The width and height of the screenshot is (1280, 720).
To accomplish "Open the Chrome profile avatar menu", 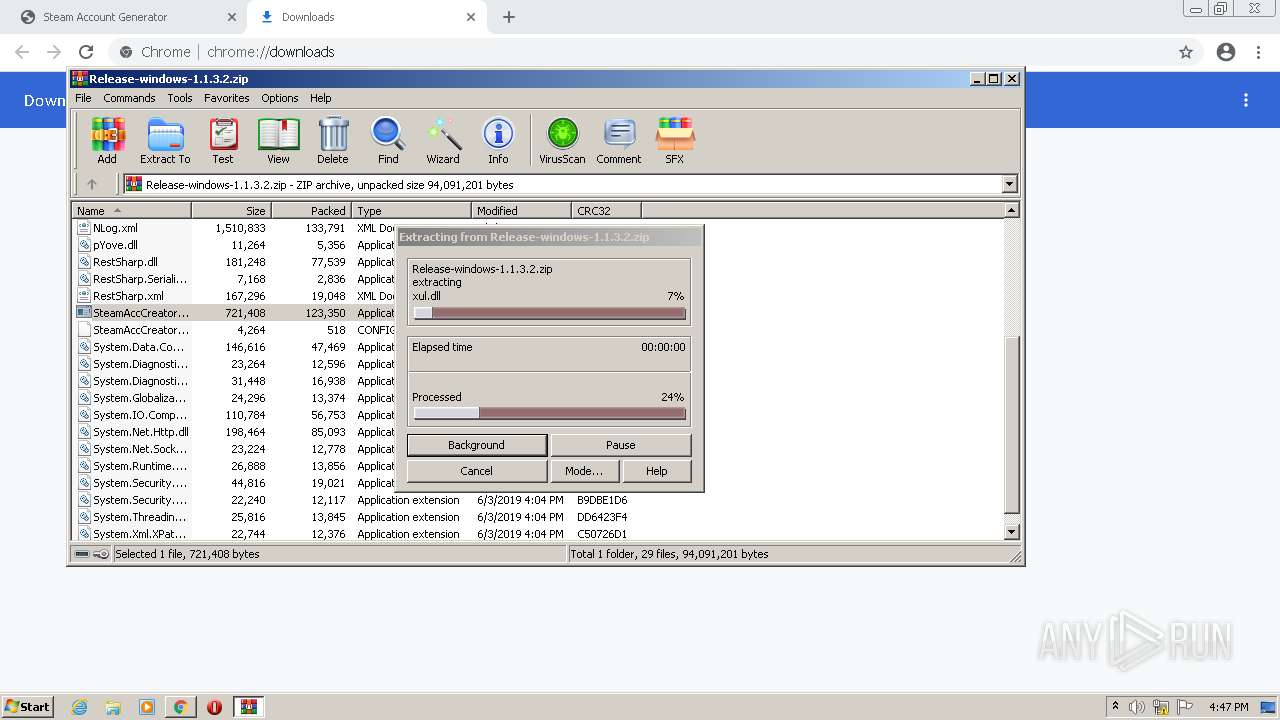I will (x=1226, y=52).
